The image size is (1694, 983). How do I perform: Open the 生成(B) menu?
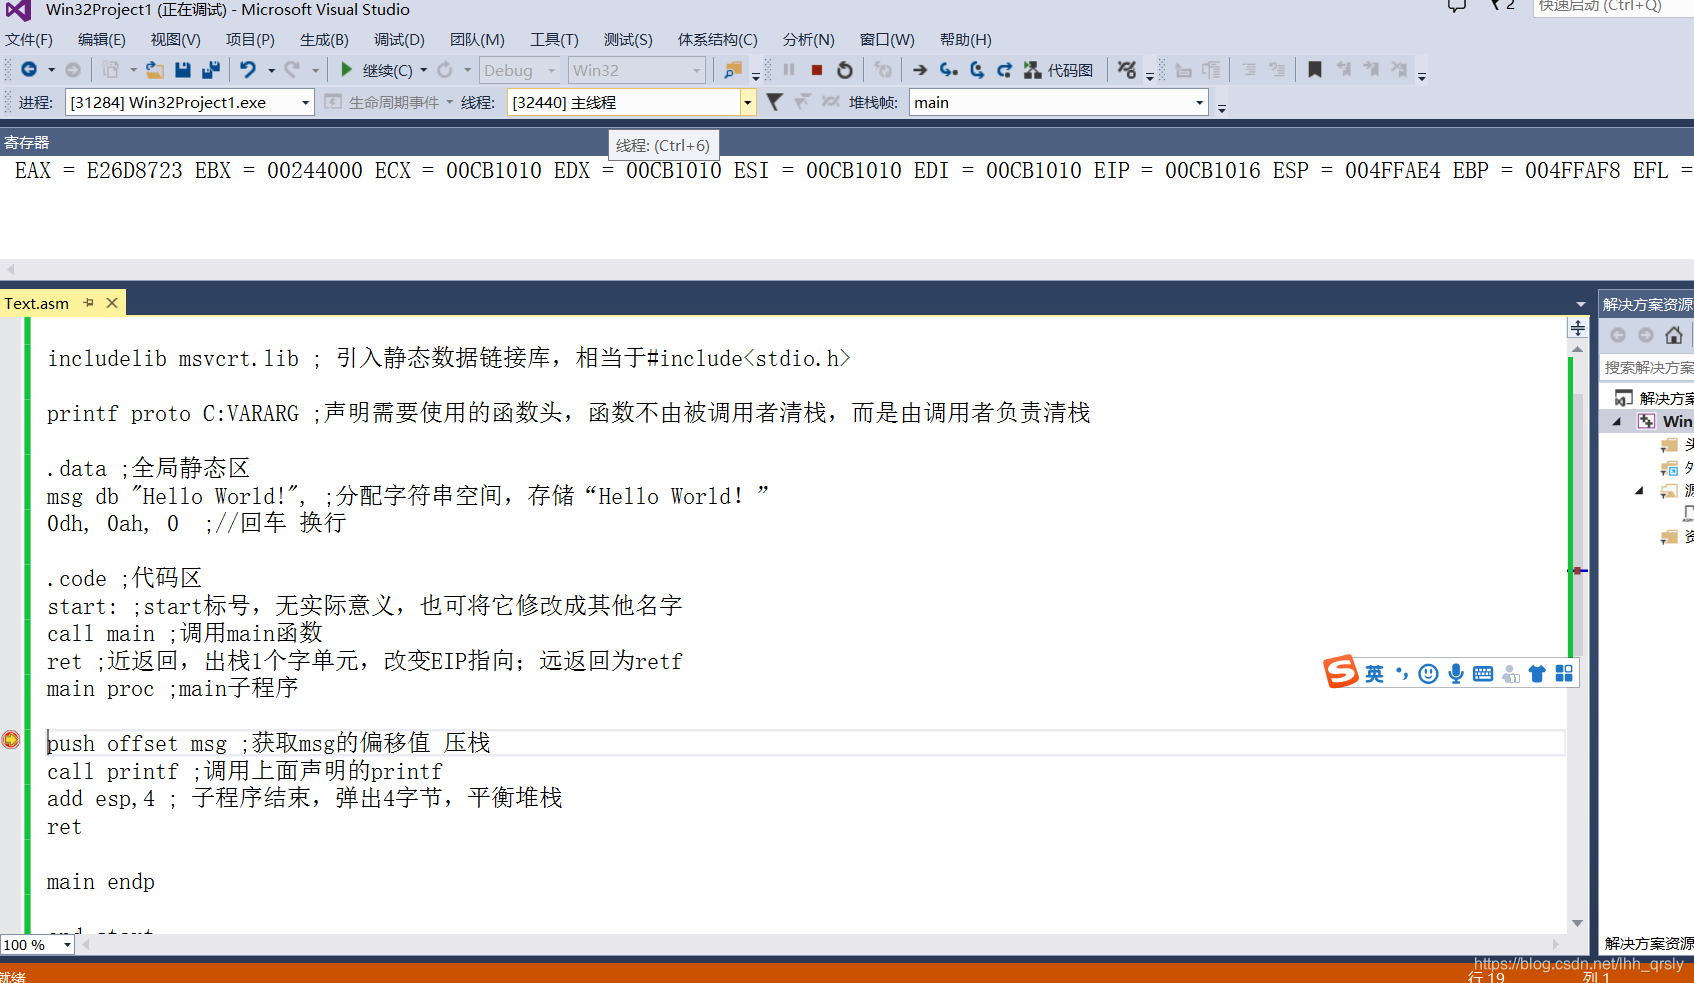point(324,40)
